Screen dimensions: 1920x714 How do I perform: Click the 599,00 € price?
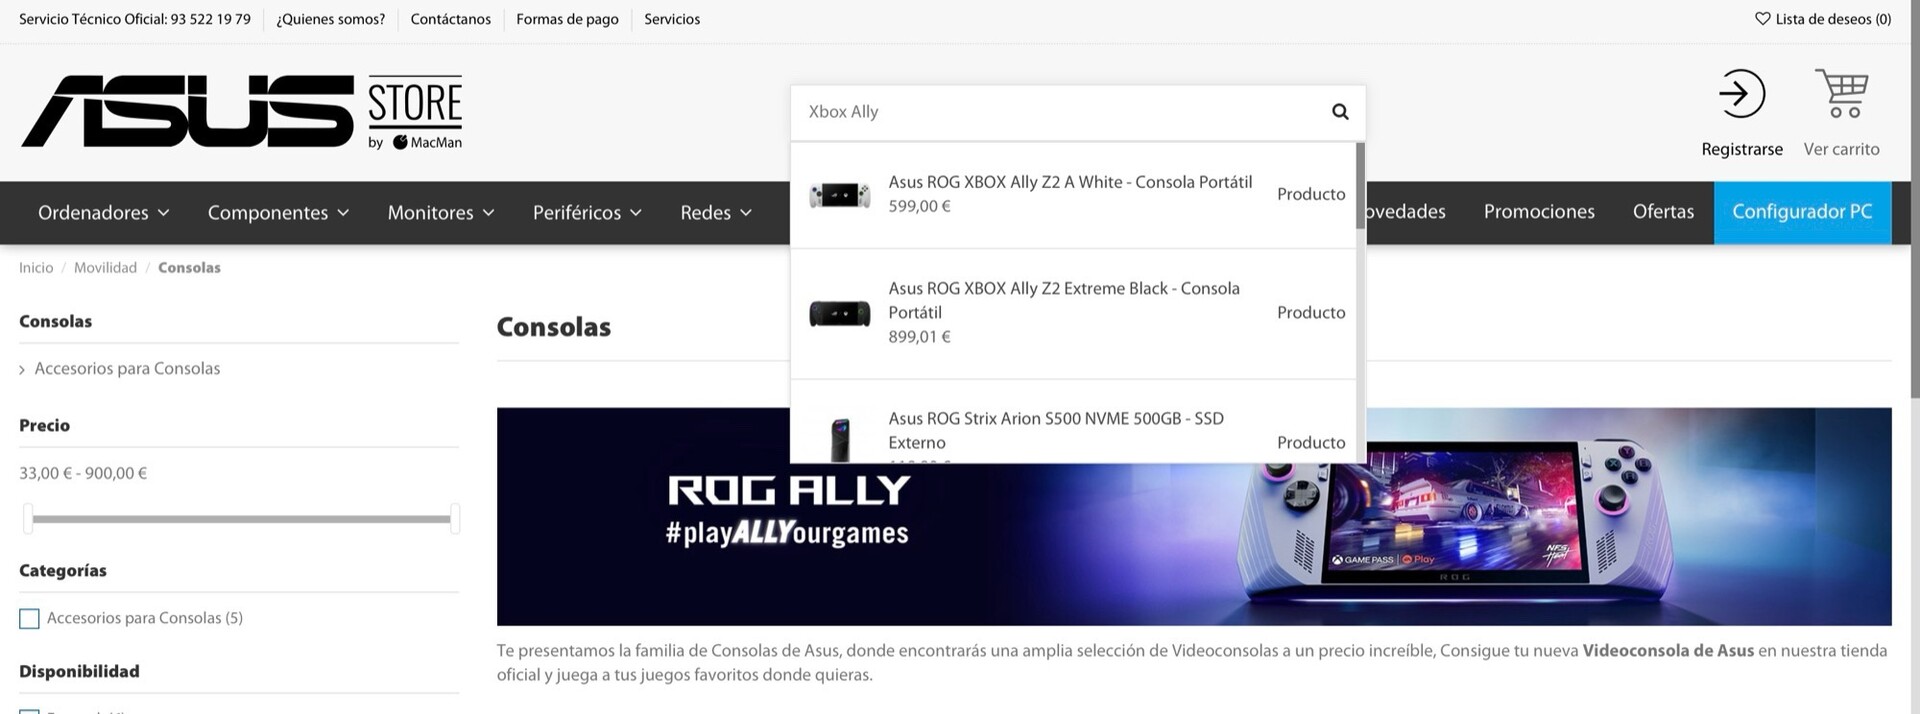click(x=919, y=206)
